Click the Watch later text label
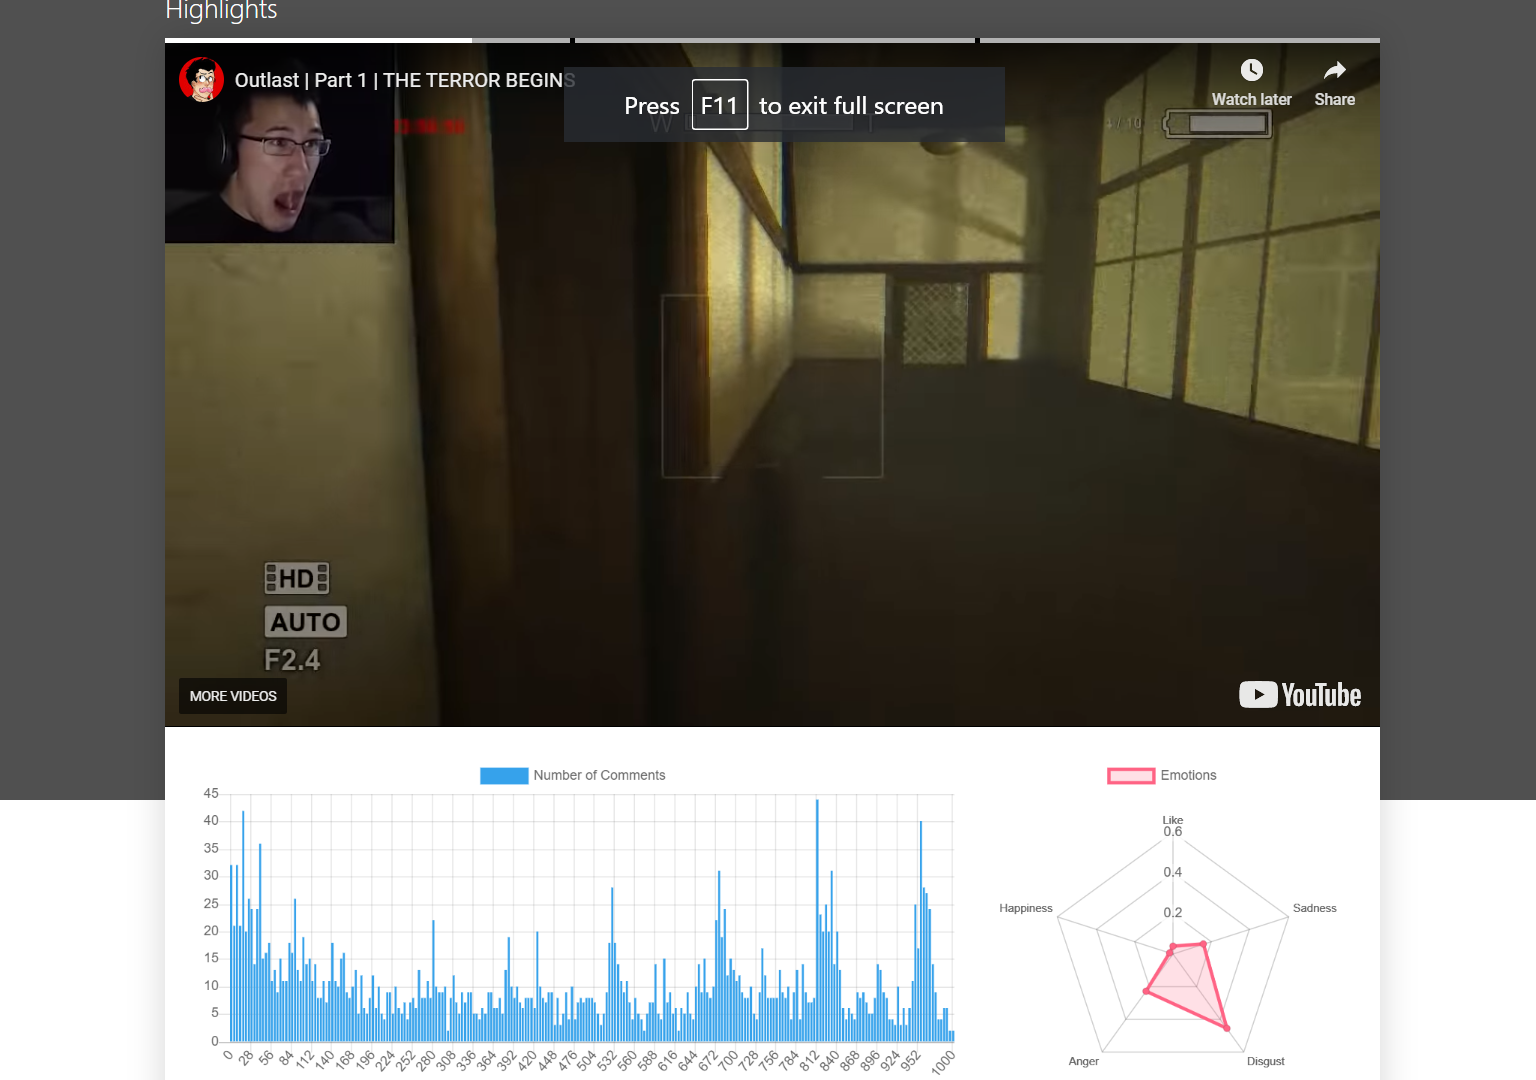Image resolution: width=1536 pixels, height=1080 pixels. 1251,100
